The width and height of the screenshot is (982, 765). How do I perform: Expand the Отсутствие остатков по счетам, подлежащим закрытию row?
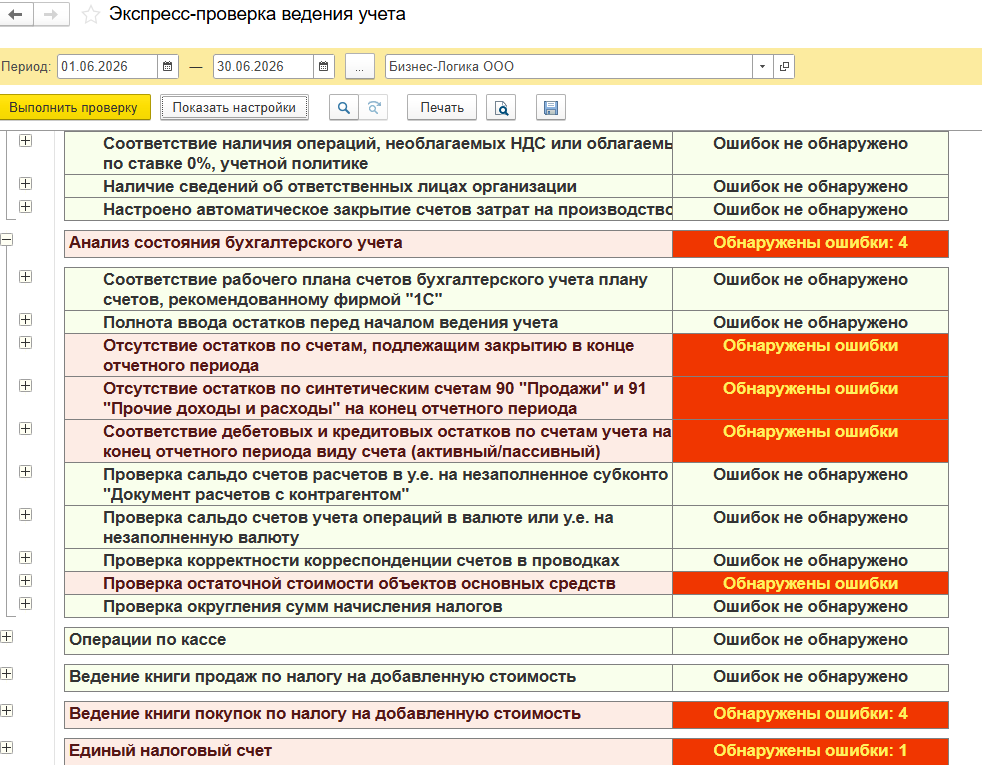(x=25, y=342)
